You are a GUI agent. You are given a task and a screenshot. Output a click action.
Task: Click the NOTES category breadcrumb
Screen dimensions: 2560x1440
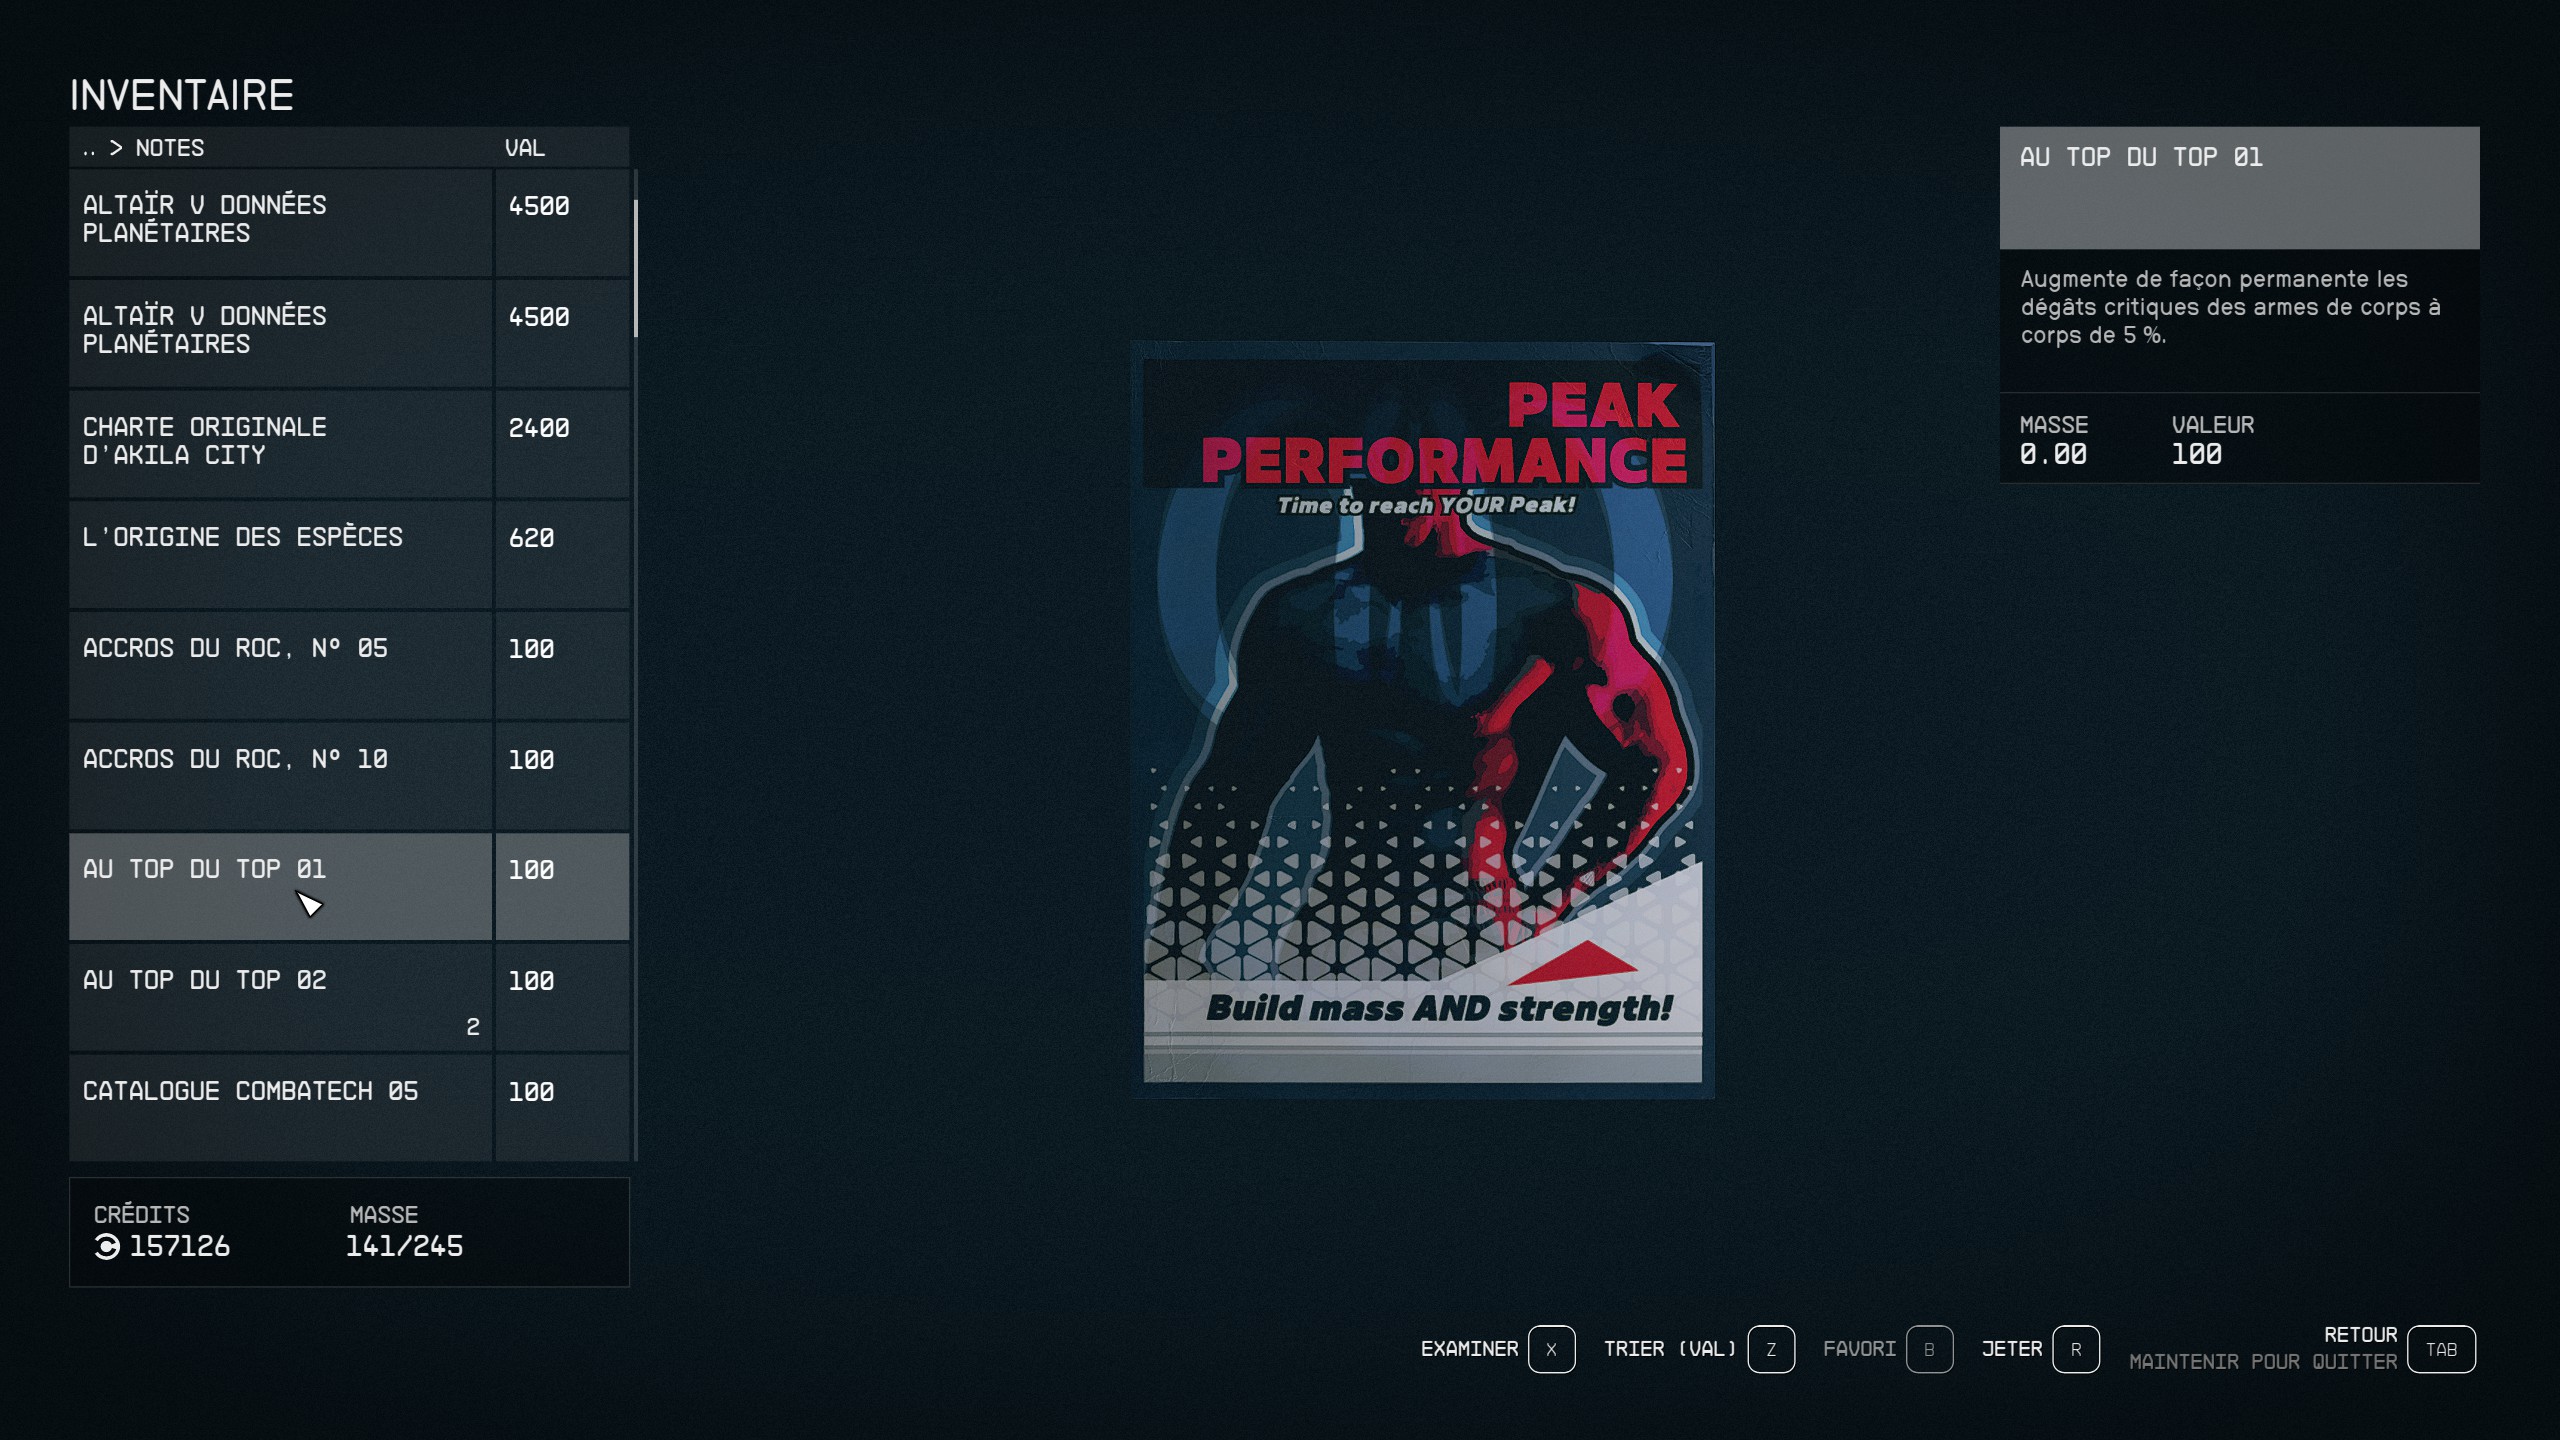[x=169, y=148]
